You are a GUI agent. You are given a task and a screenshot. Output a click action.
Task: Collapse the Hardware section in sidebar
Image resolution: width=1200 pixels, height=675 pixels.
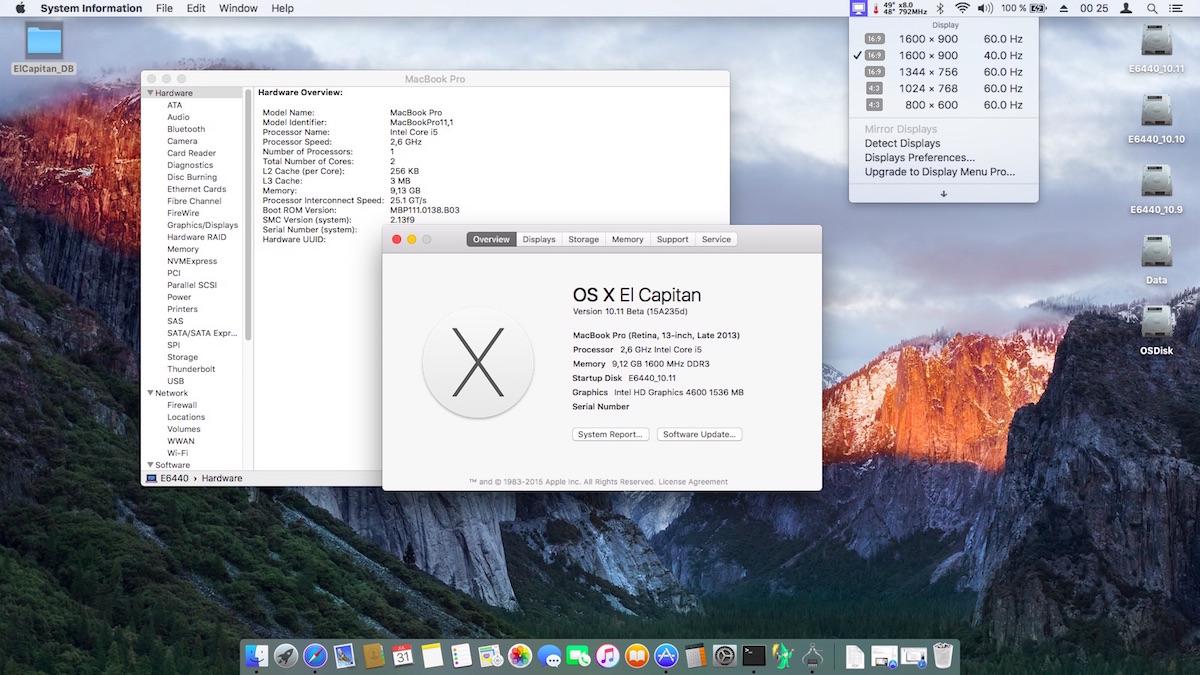[151, 93]
